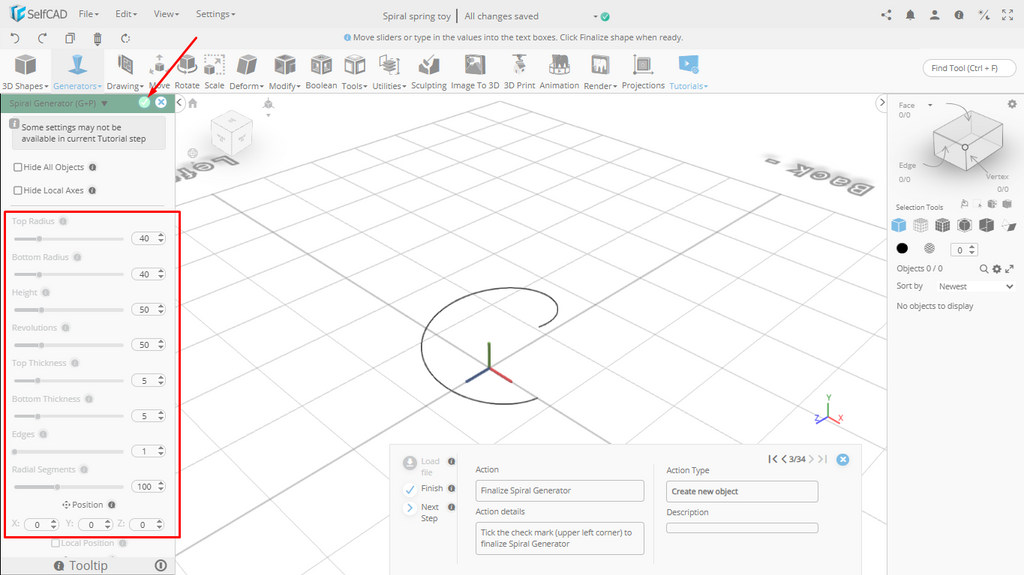Open the right panel settings gear
Image resolution: width=1024 pixels, height=575 pixels.
coord(1012,104)
